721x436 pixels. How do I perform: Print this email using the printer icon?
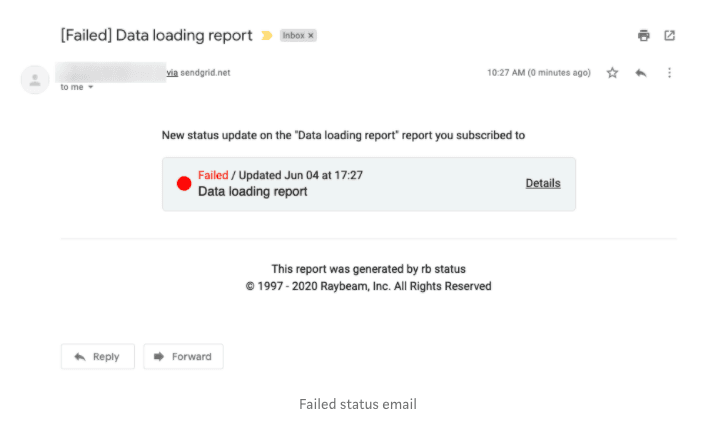[644, 36]
